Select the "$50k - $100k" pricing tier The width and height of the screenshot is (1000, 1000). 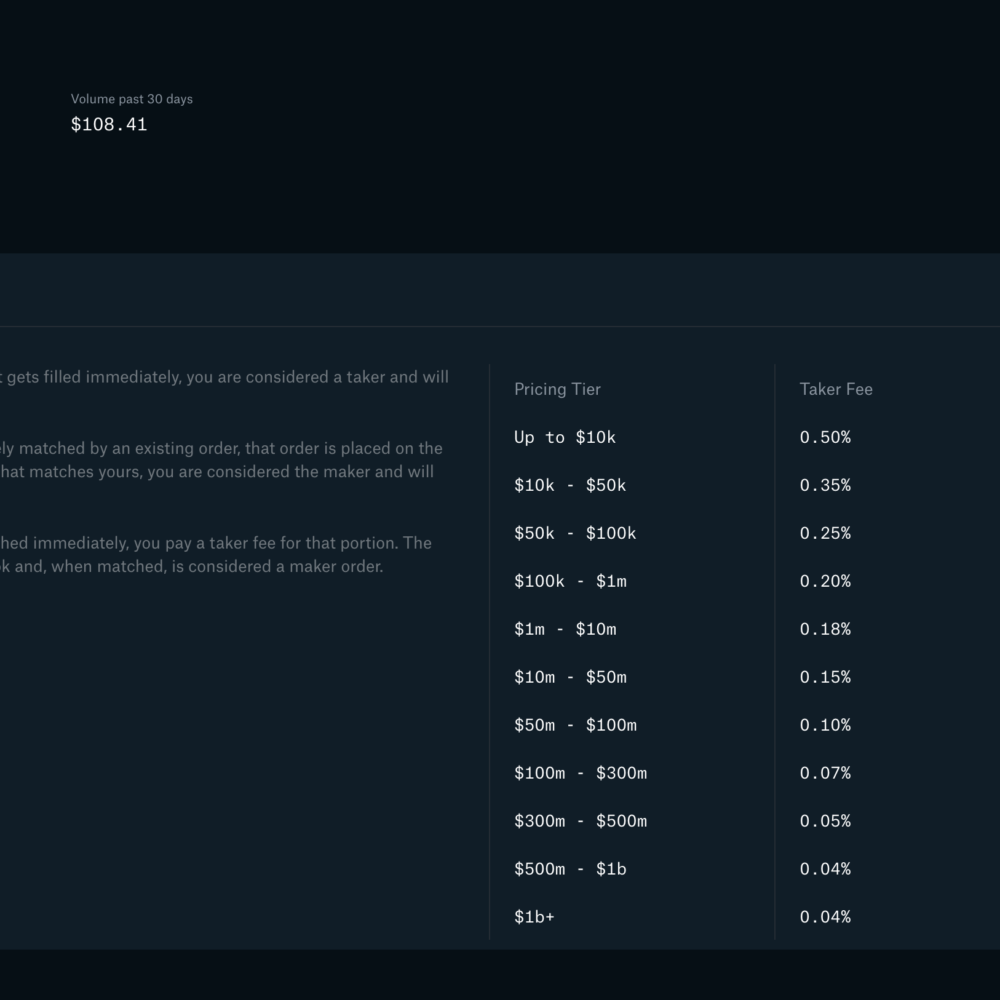(575, 533)
